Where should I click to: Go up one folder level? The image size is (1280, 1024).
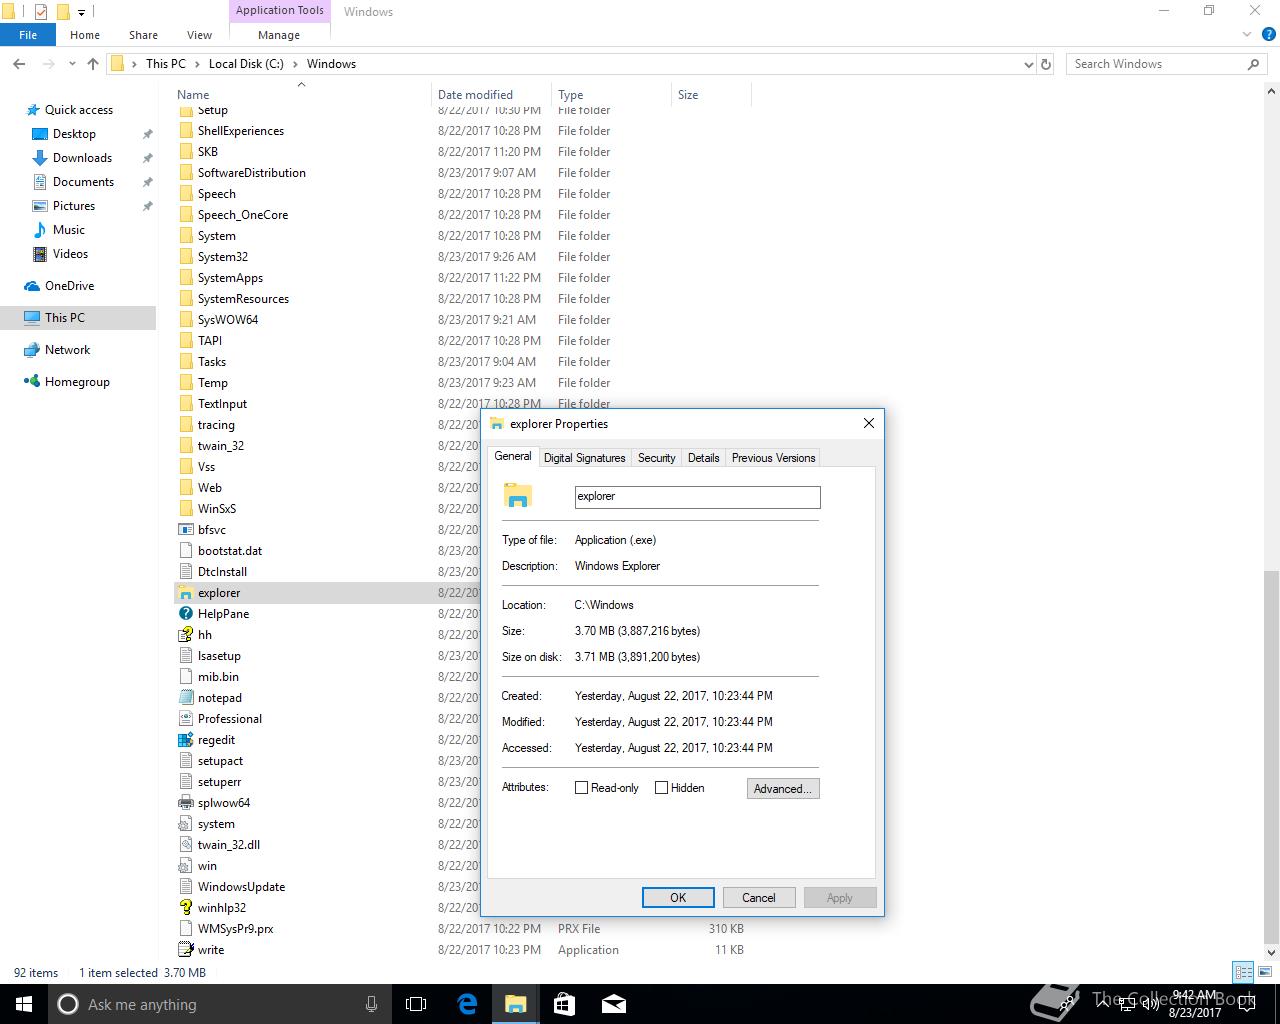point(93,64)
